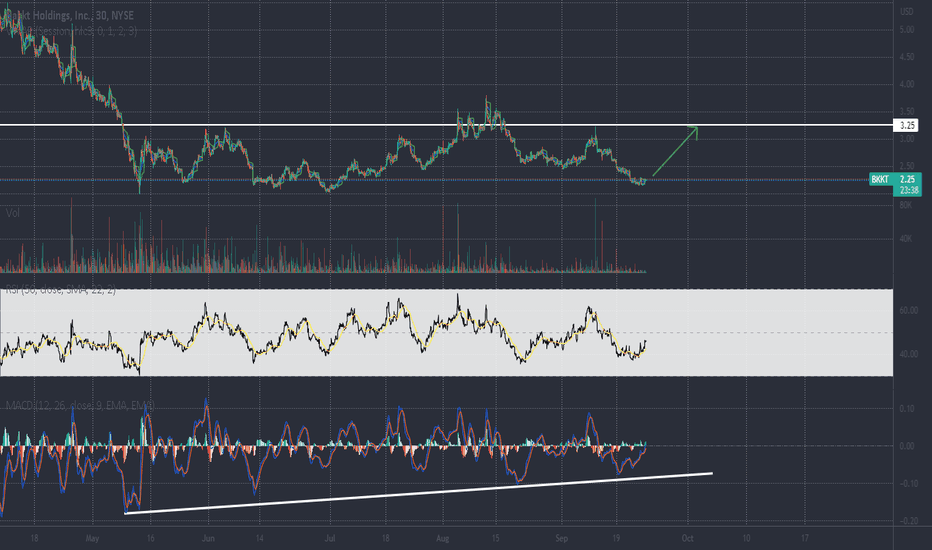Select the RSI indicator legend label
Screen dimensions: 932x550
coord(61,290)
